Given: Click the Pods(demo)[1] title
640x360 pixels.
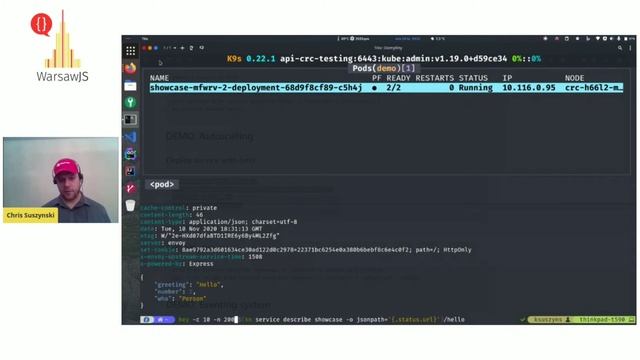Looking at the screenshot, I should 384,68.
